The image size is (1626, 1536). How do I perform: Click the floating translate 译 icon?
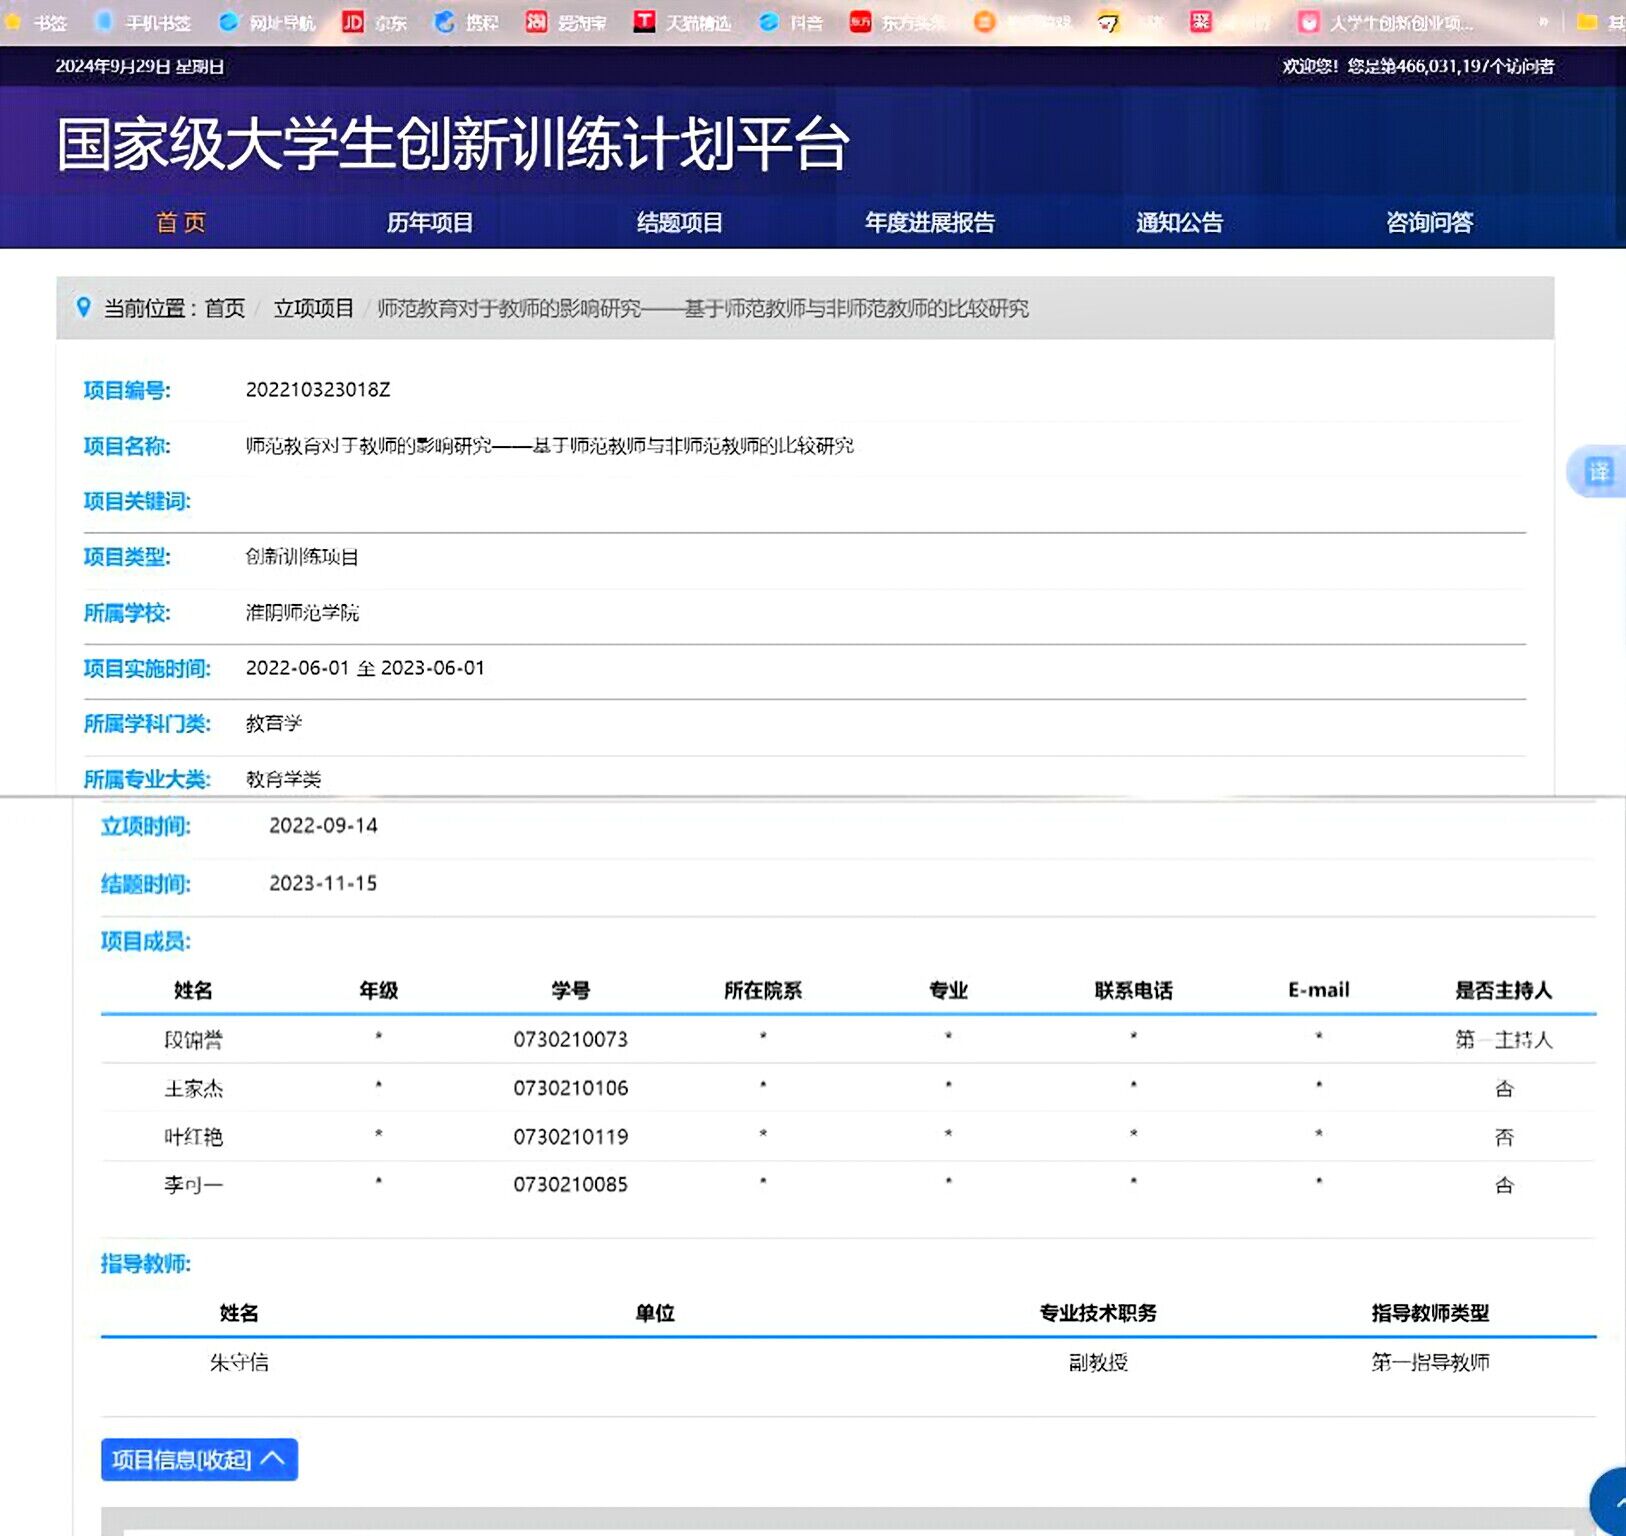point(1599,471)
